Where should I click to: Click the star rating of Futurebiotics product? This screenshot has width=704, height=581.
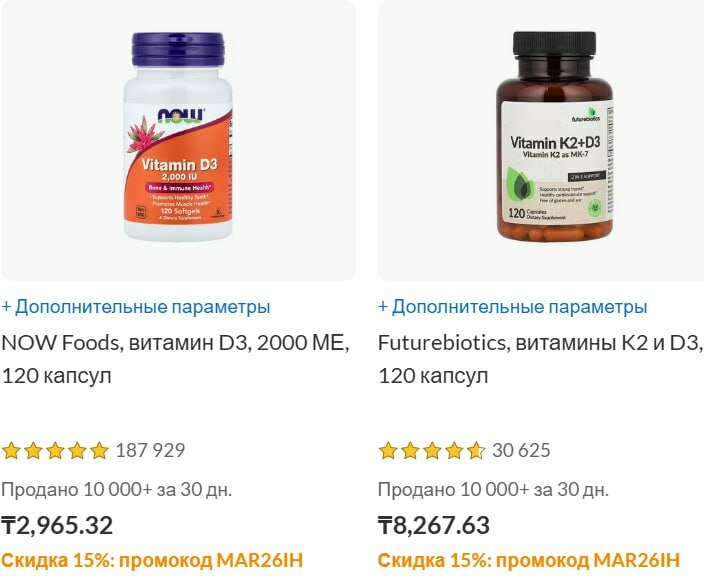pos(432,450)
